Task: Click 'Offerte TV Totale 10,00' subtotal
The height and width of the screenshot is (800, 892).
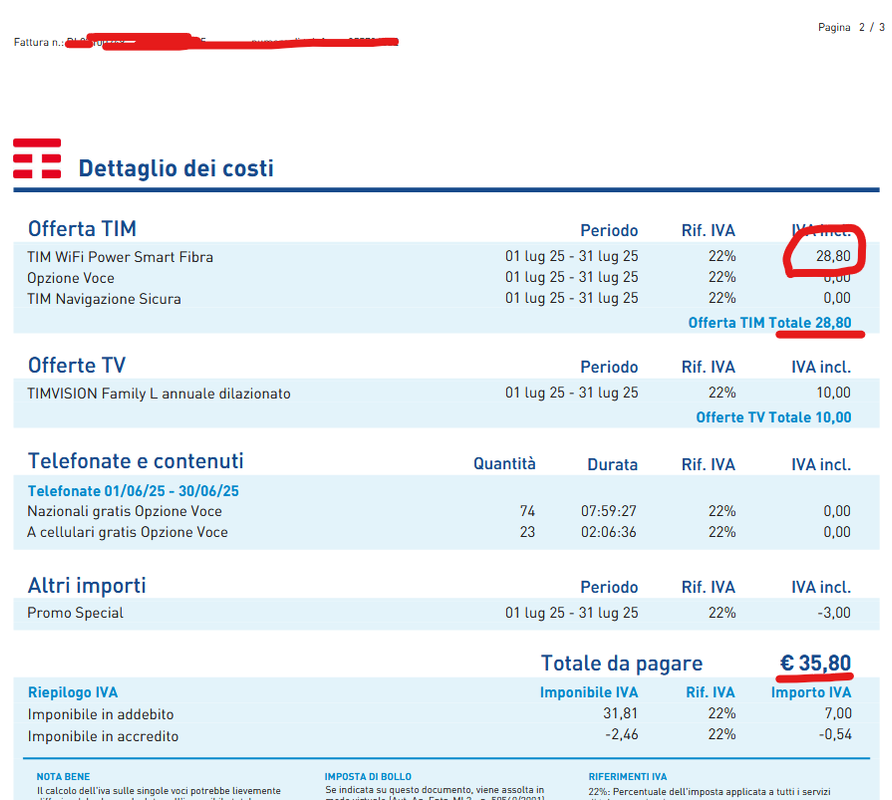Action: [x=774, y=417]
